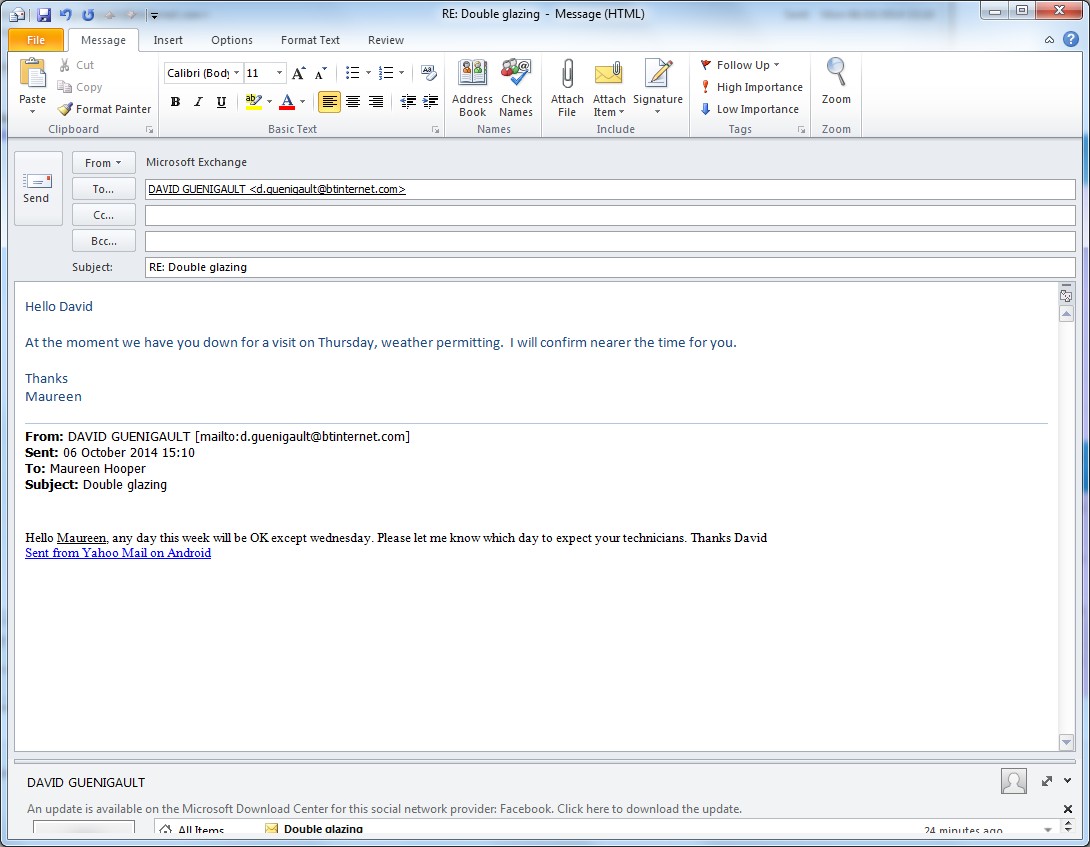Viewport: 1090px width, 847px height.
Task: Switch to the Insert tab
Action: point(168,40)
